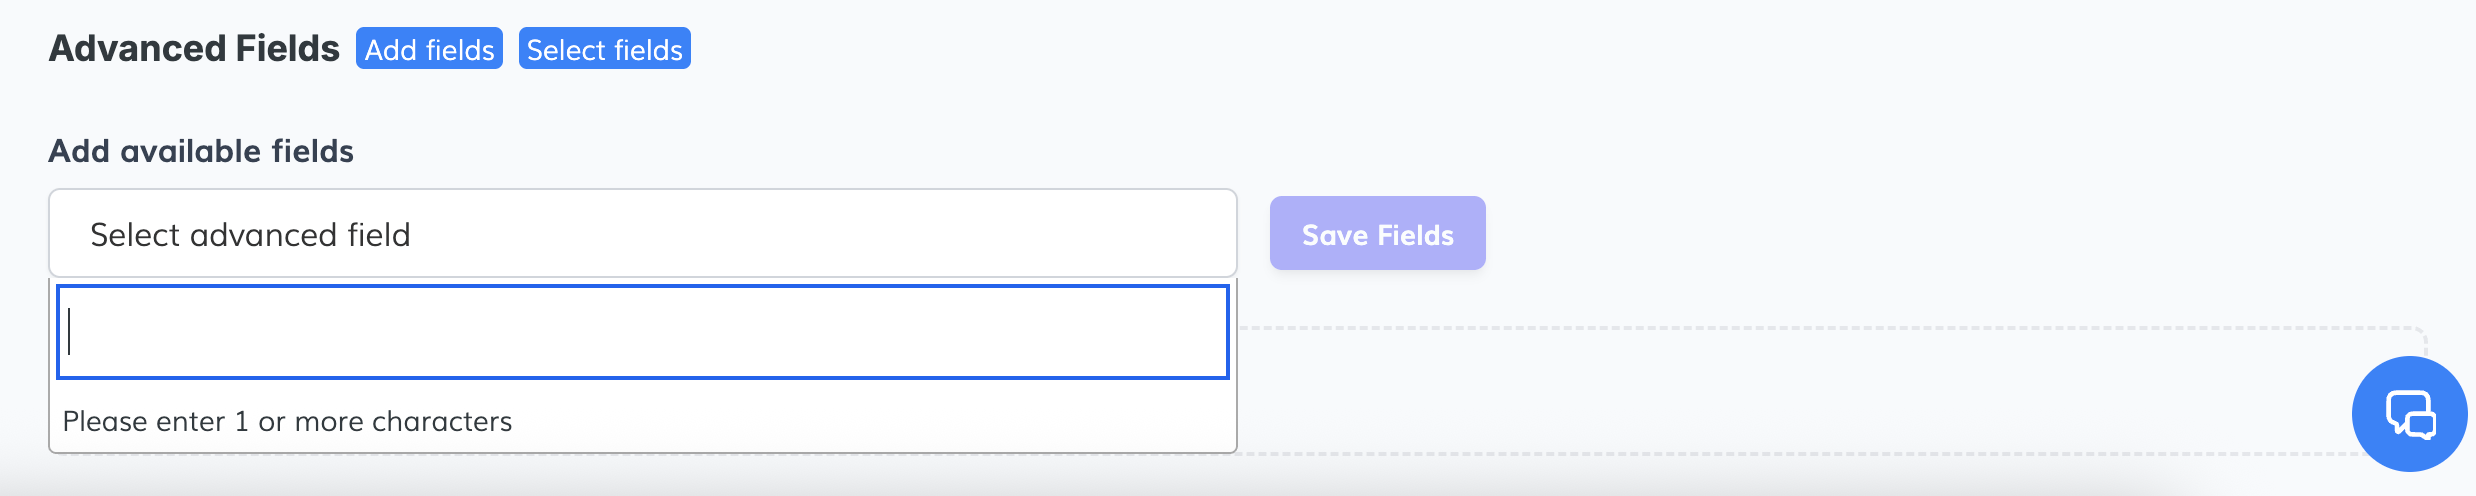The width and height of the screenshot is (2476, 496).
Task: Click the Advanced Fields heading
Action: click(x=194, y=49)
